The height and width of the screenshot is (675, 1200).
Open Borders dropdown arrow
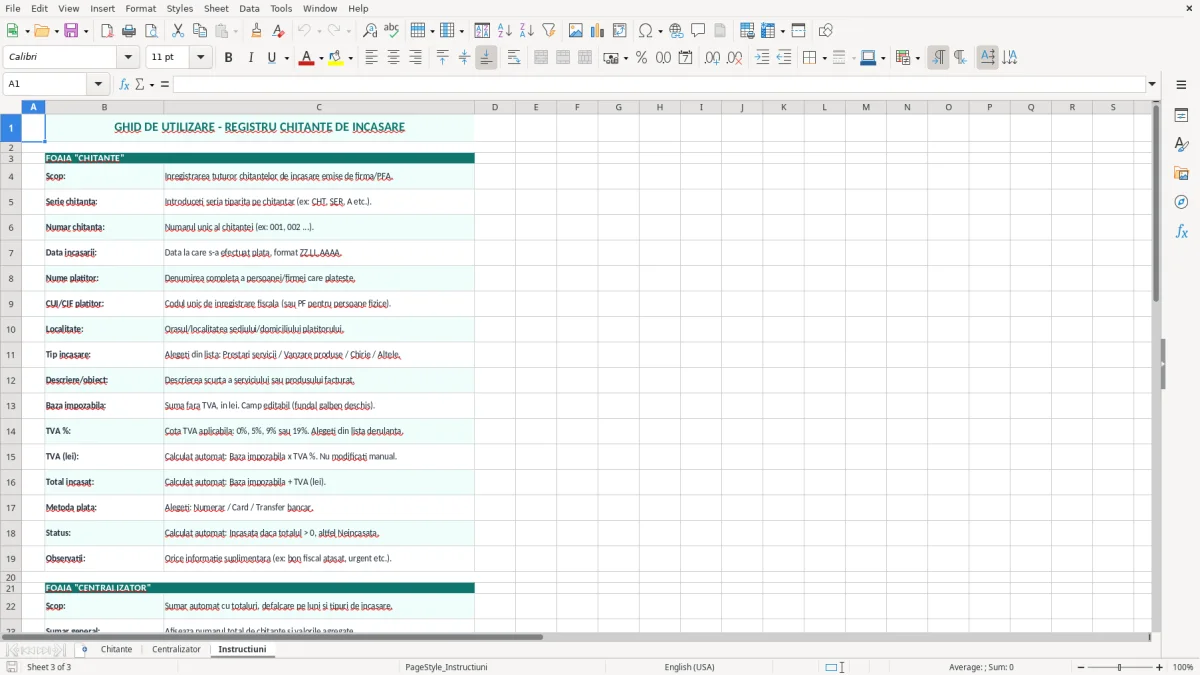click(824, 58)
